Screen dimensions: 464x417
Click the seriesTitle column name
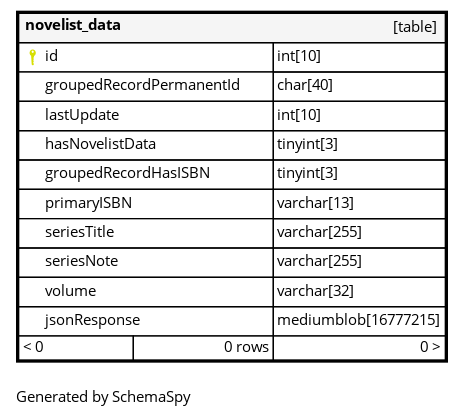80,232
